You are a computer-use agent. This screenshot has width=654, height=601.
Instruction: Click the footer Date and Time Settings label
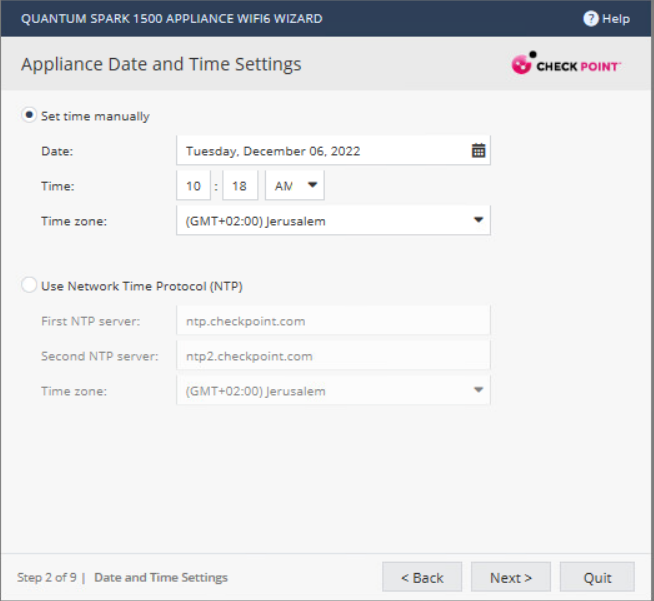pyautogui.click(x=161, y=578)
